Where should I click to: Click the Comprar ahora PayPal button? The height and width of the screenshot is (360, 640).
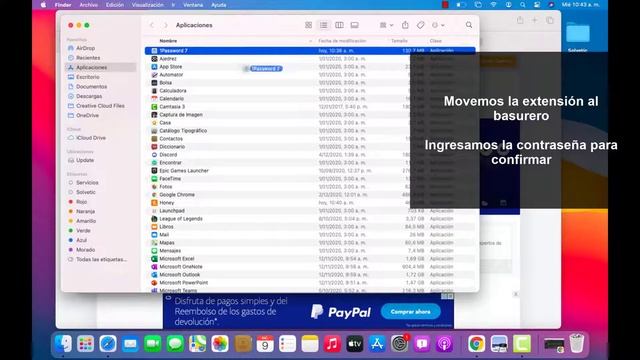click(411, 312)
